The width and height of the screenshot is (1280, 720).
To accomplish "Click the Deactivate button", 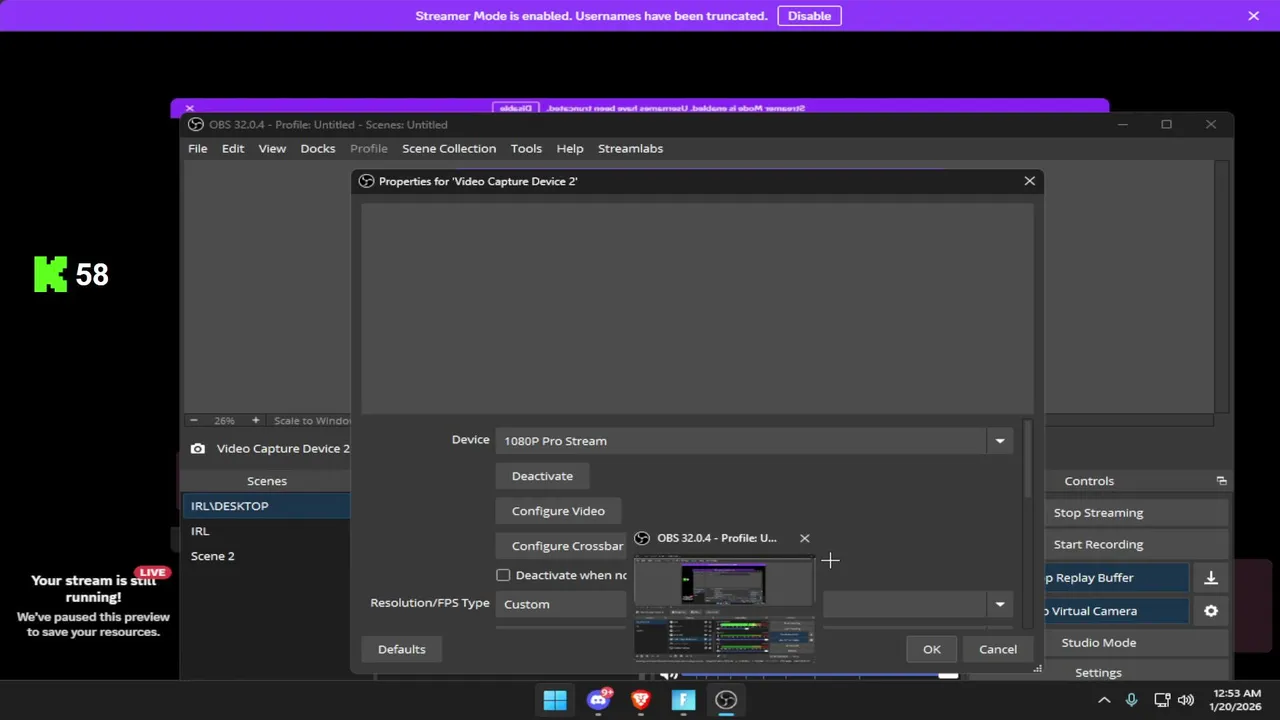I will 542,476.
